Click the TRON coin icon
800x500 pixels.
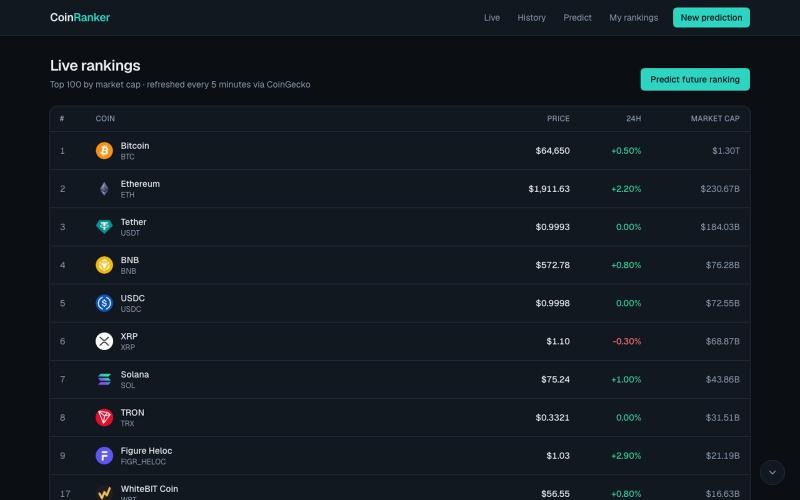pos(104,417)
